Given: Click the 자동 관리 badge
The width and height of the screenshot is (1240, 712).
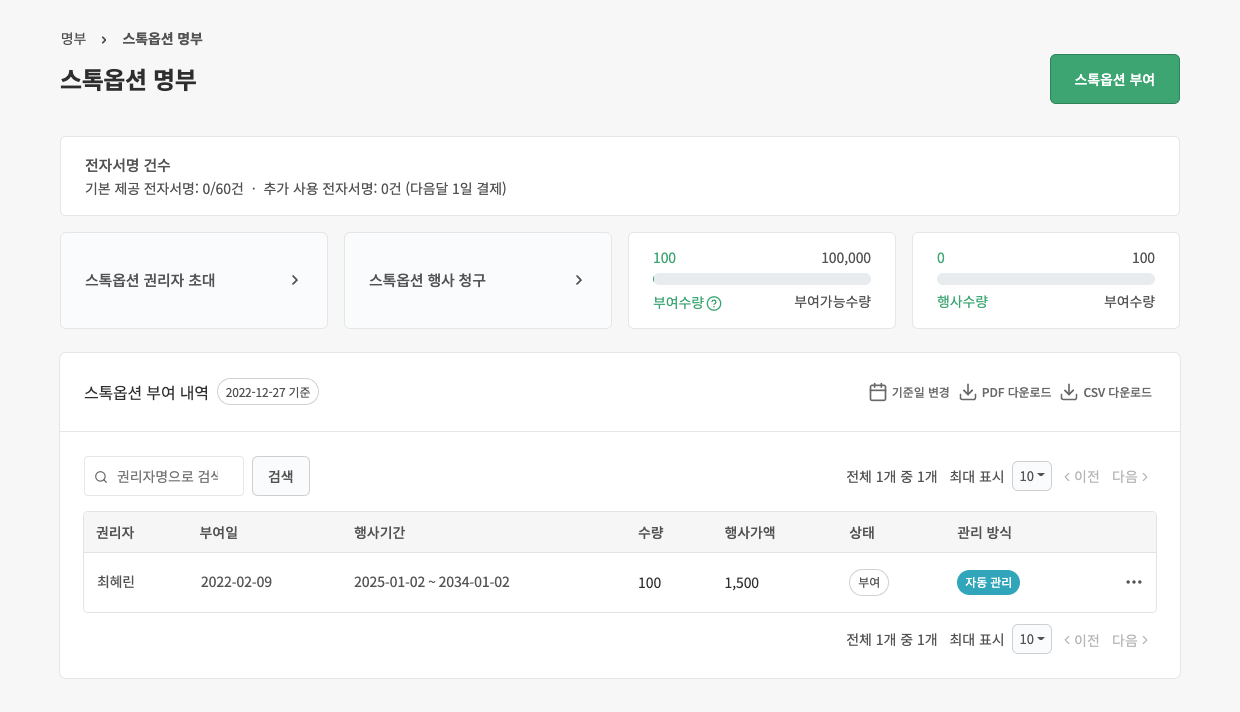Looking at the screenshot, I should [x=988, y=582].
